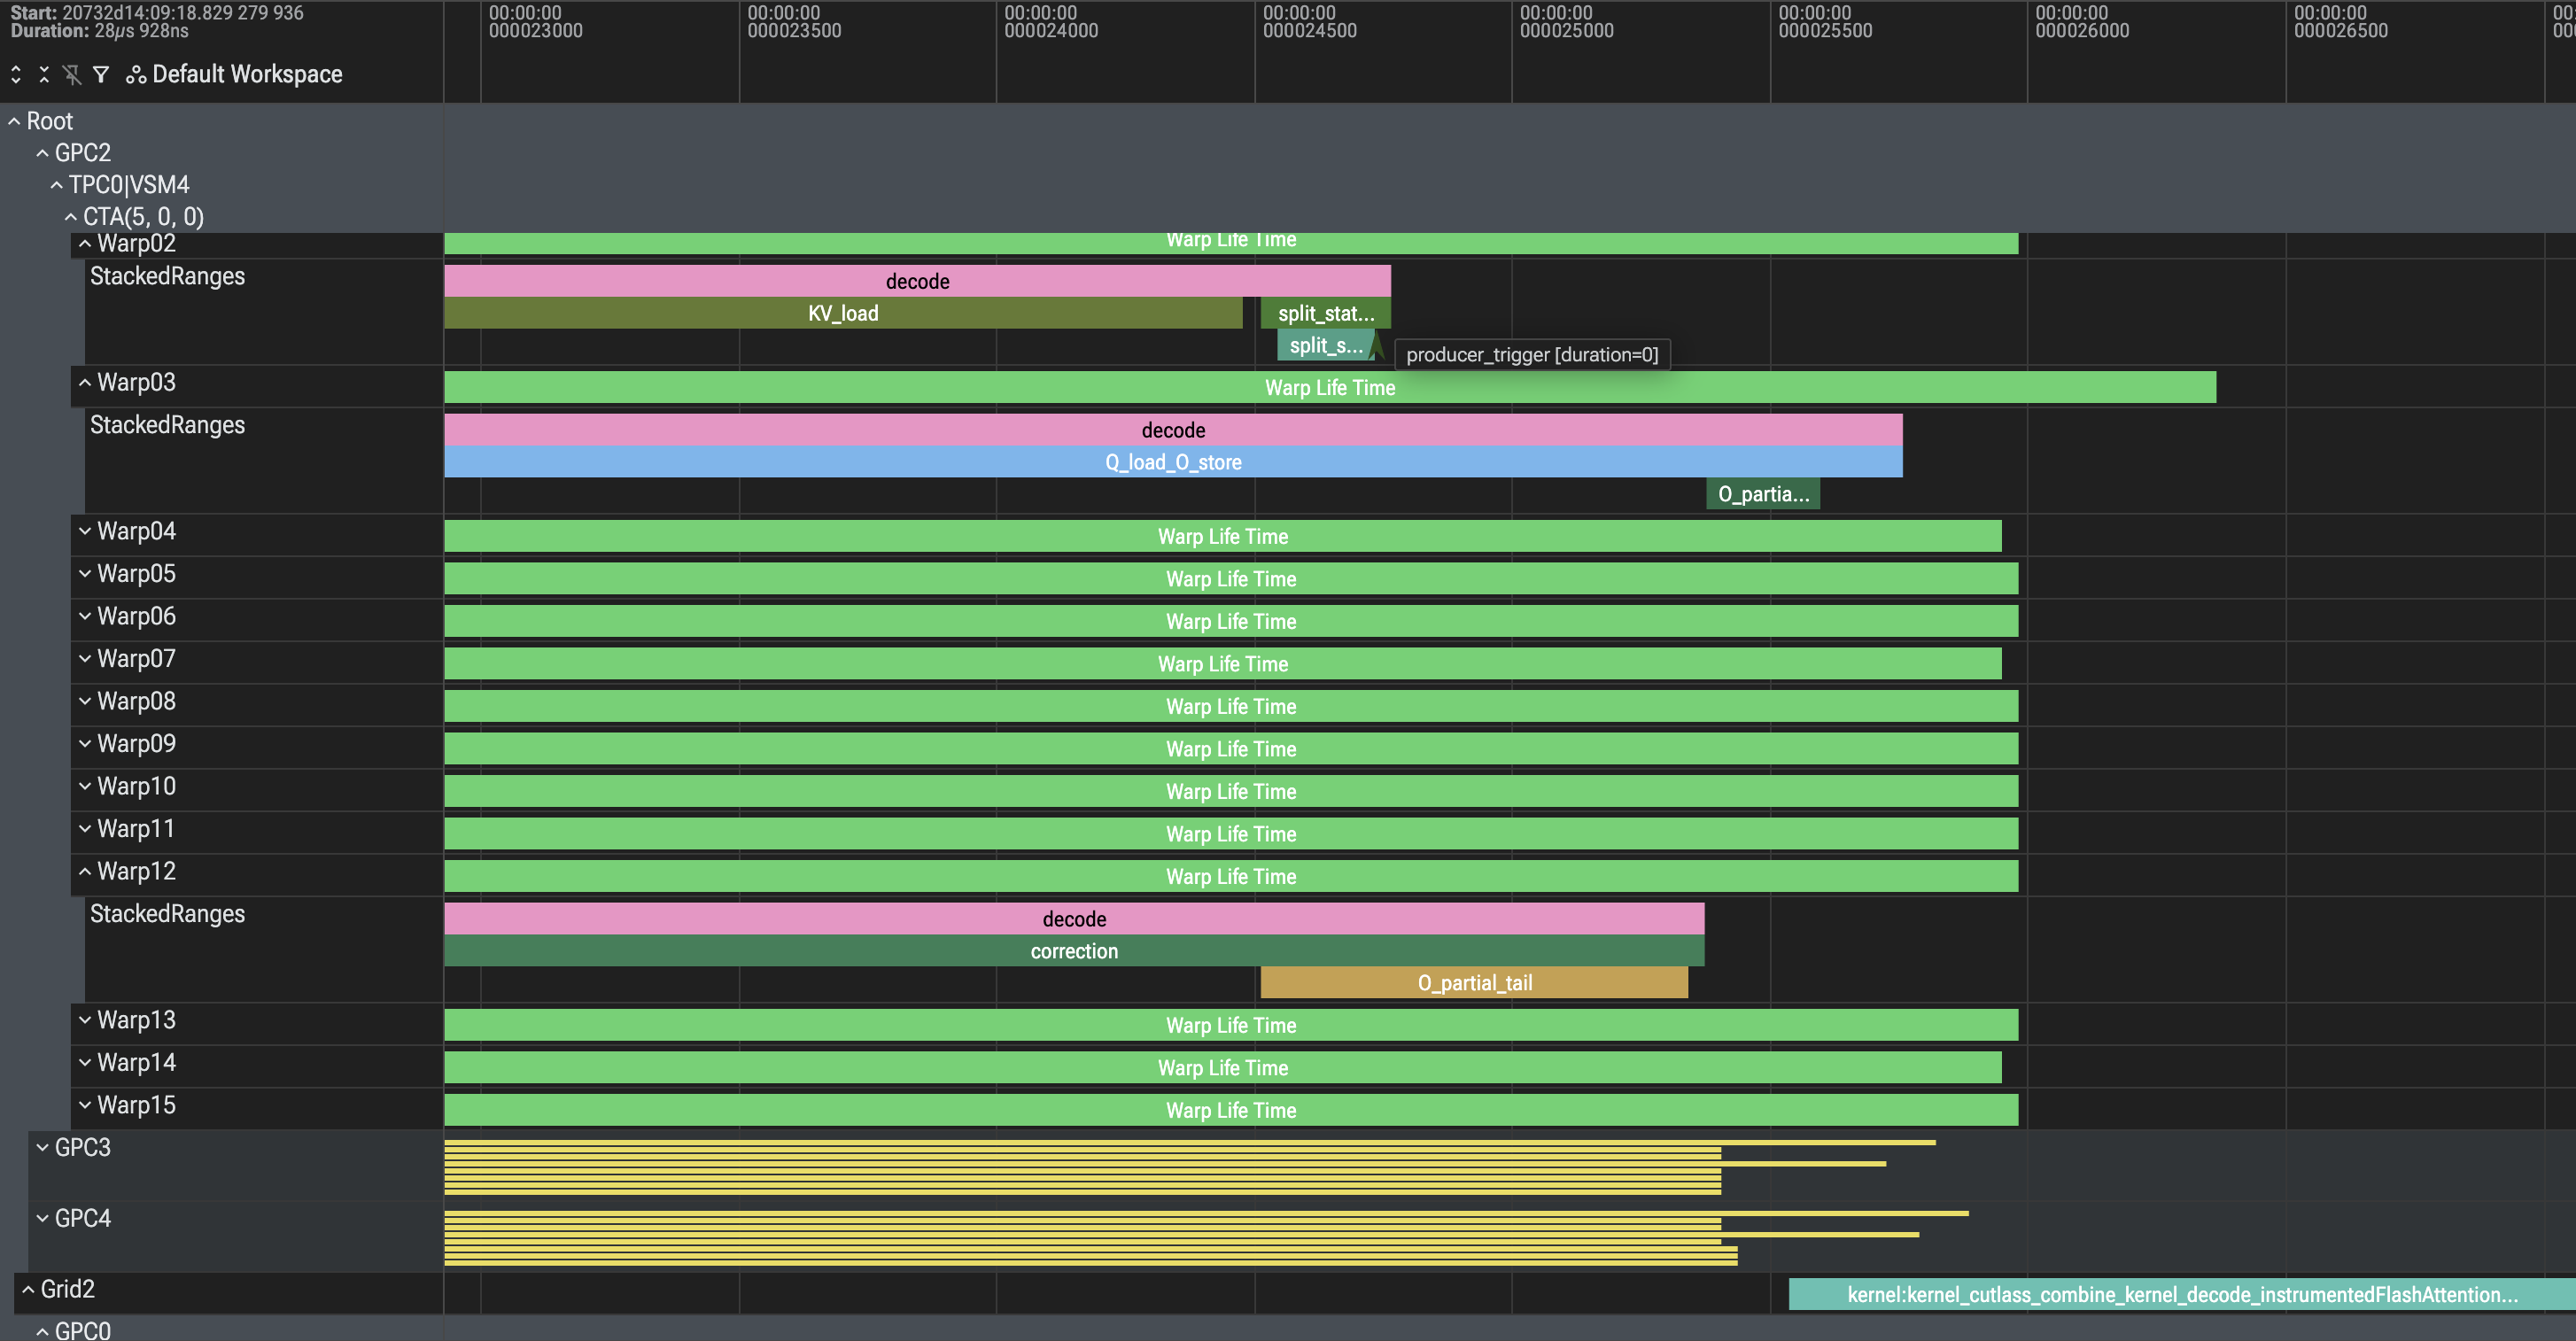
Task: Select the correction range in Warp12
Action: point(1074,951)
